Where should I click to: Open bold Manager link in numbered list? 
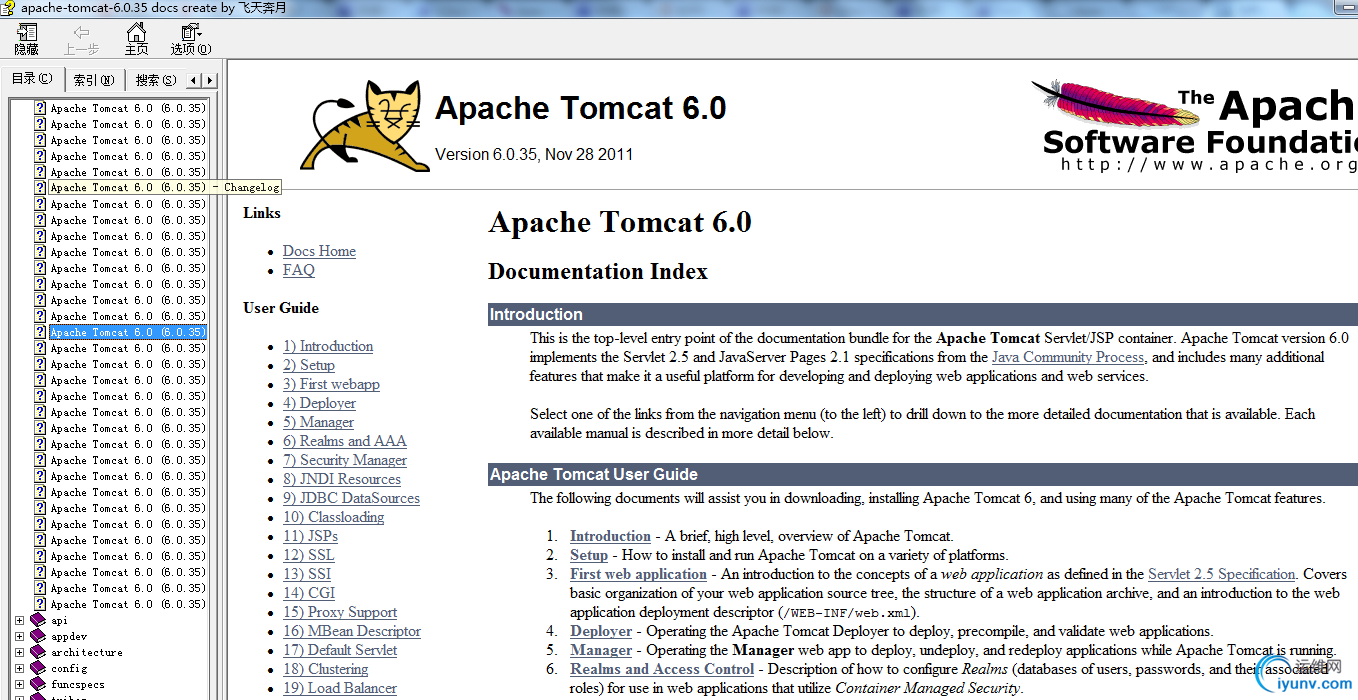point(601,650)
